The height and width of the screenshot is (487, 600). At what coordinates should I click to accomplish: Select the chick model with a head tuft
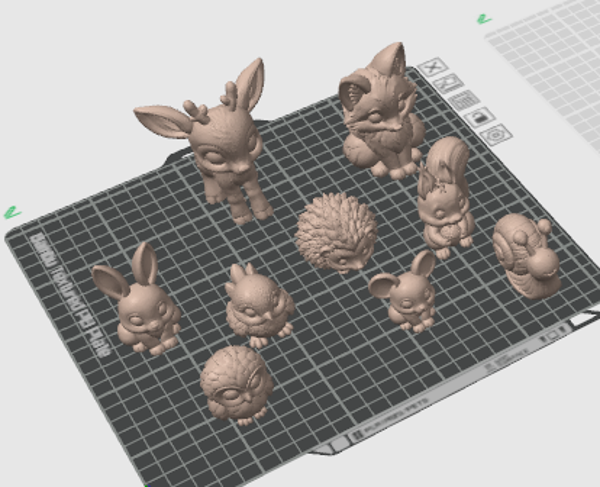(258, 305)
